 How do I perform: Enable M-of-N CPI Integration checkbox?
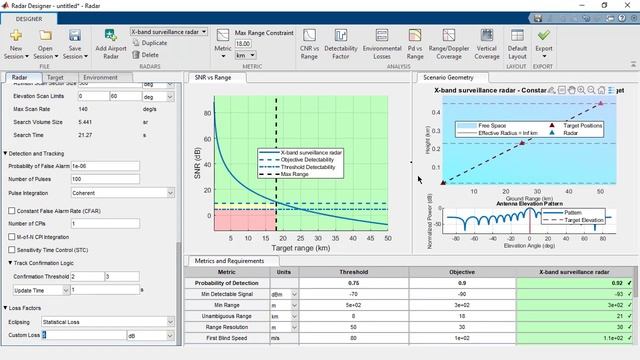click(12, 237)
